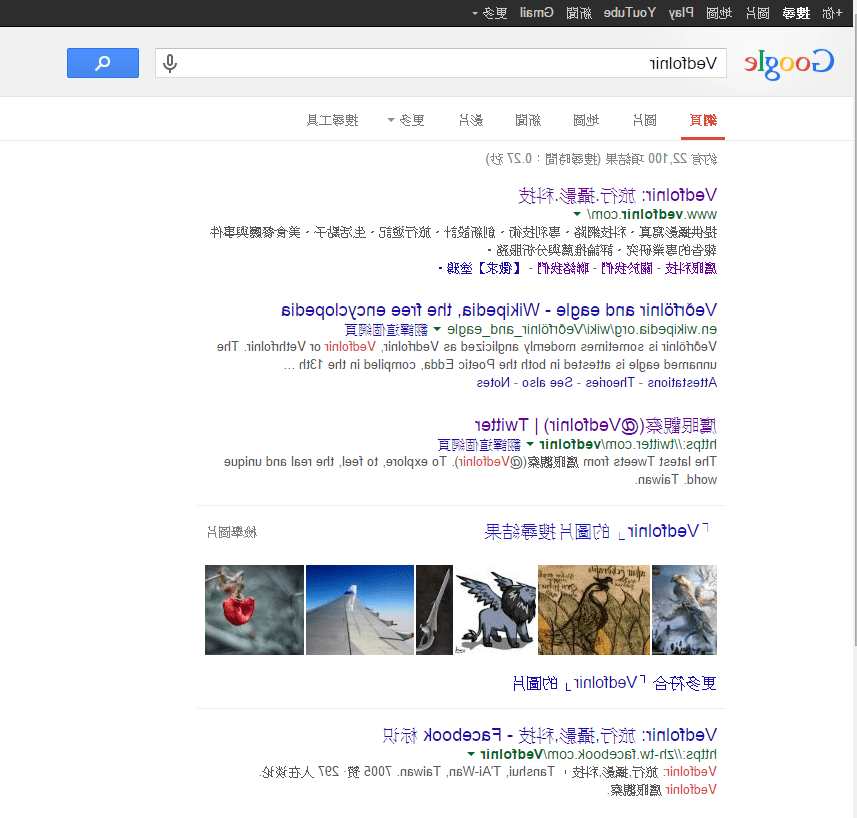857x818 pixels.
Task: Focus the search box containing Vedfolnir
Action: coord(441,63)
